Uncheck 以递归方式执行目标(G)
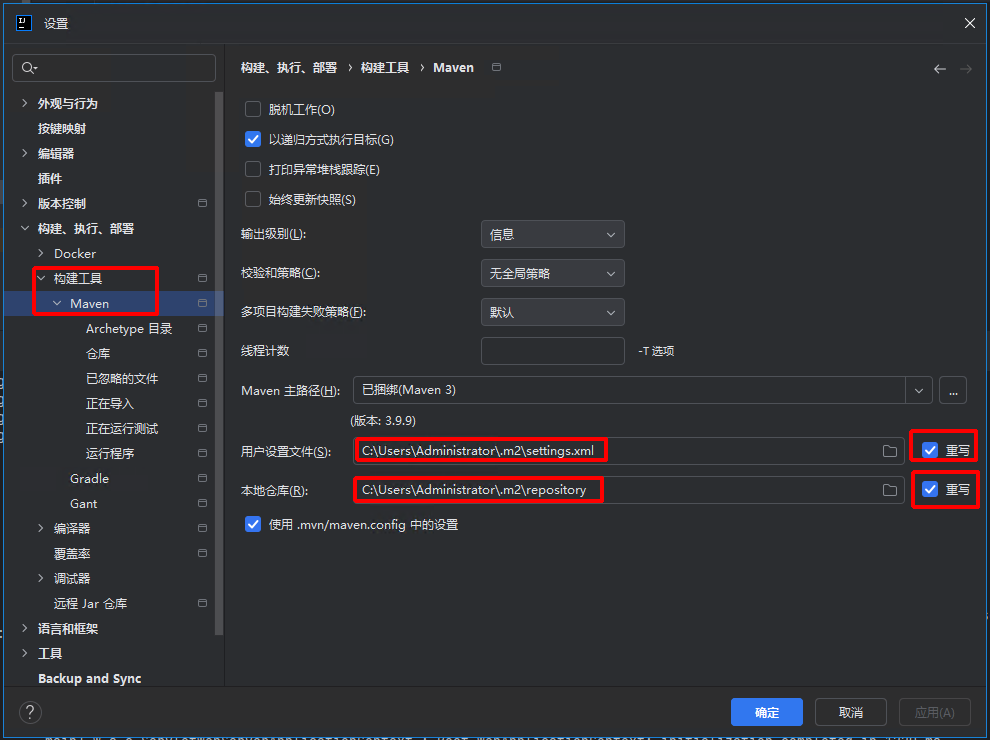This screenshot has height=740, width=990. tap(253, 140)
